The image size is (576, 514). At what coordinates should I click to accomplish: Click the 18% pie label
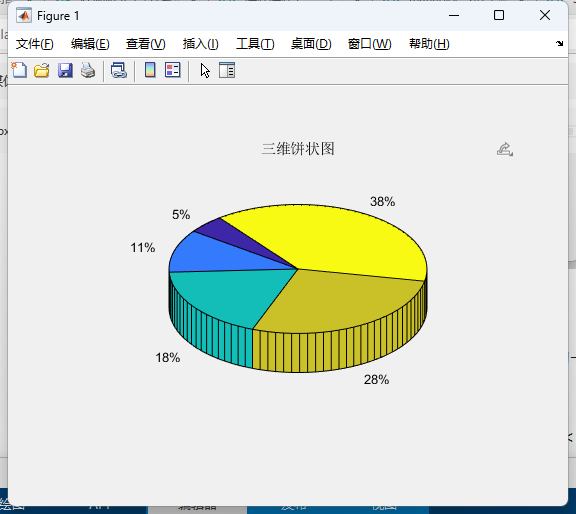pyautogui.click(x=168, y=357)
